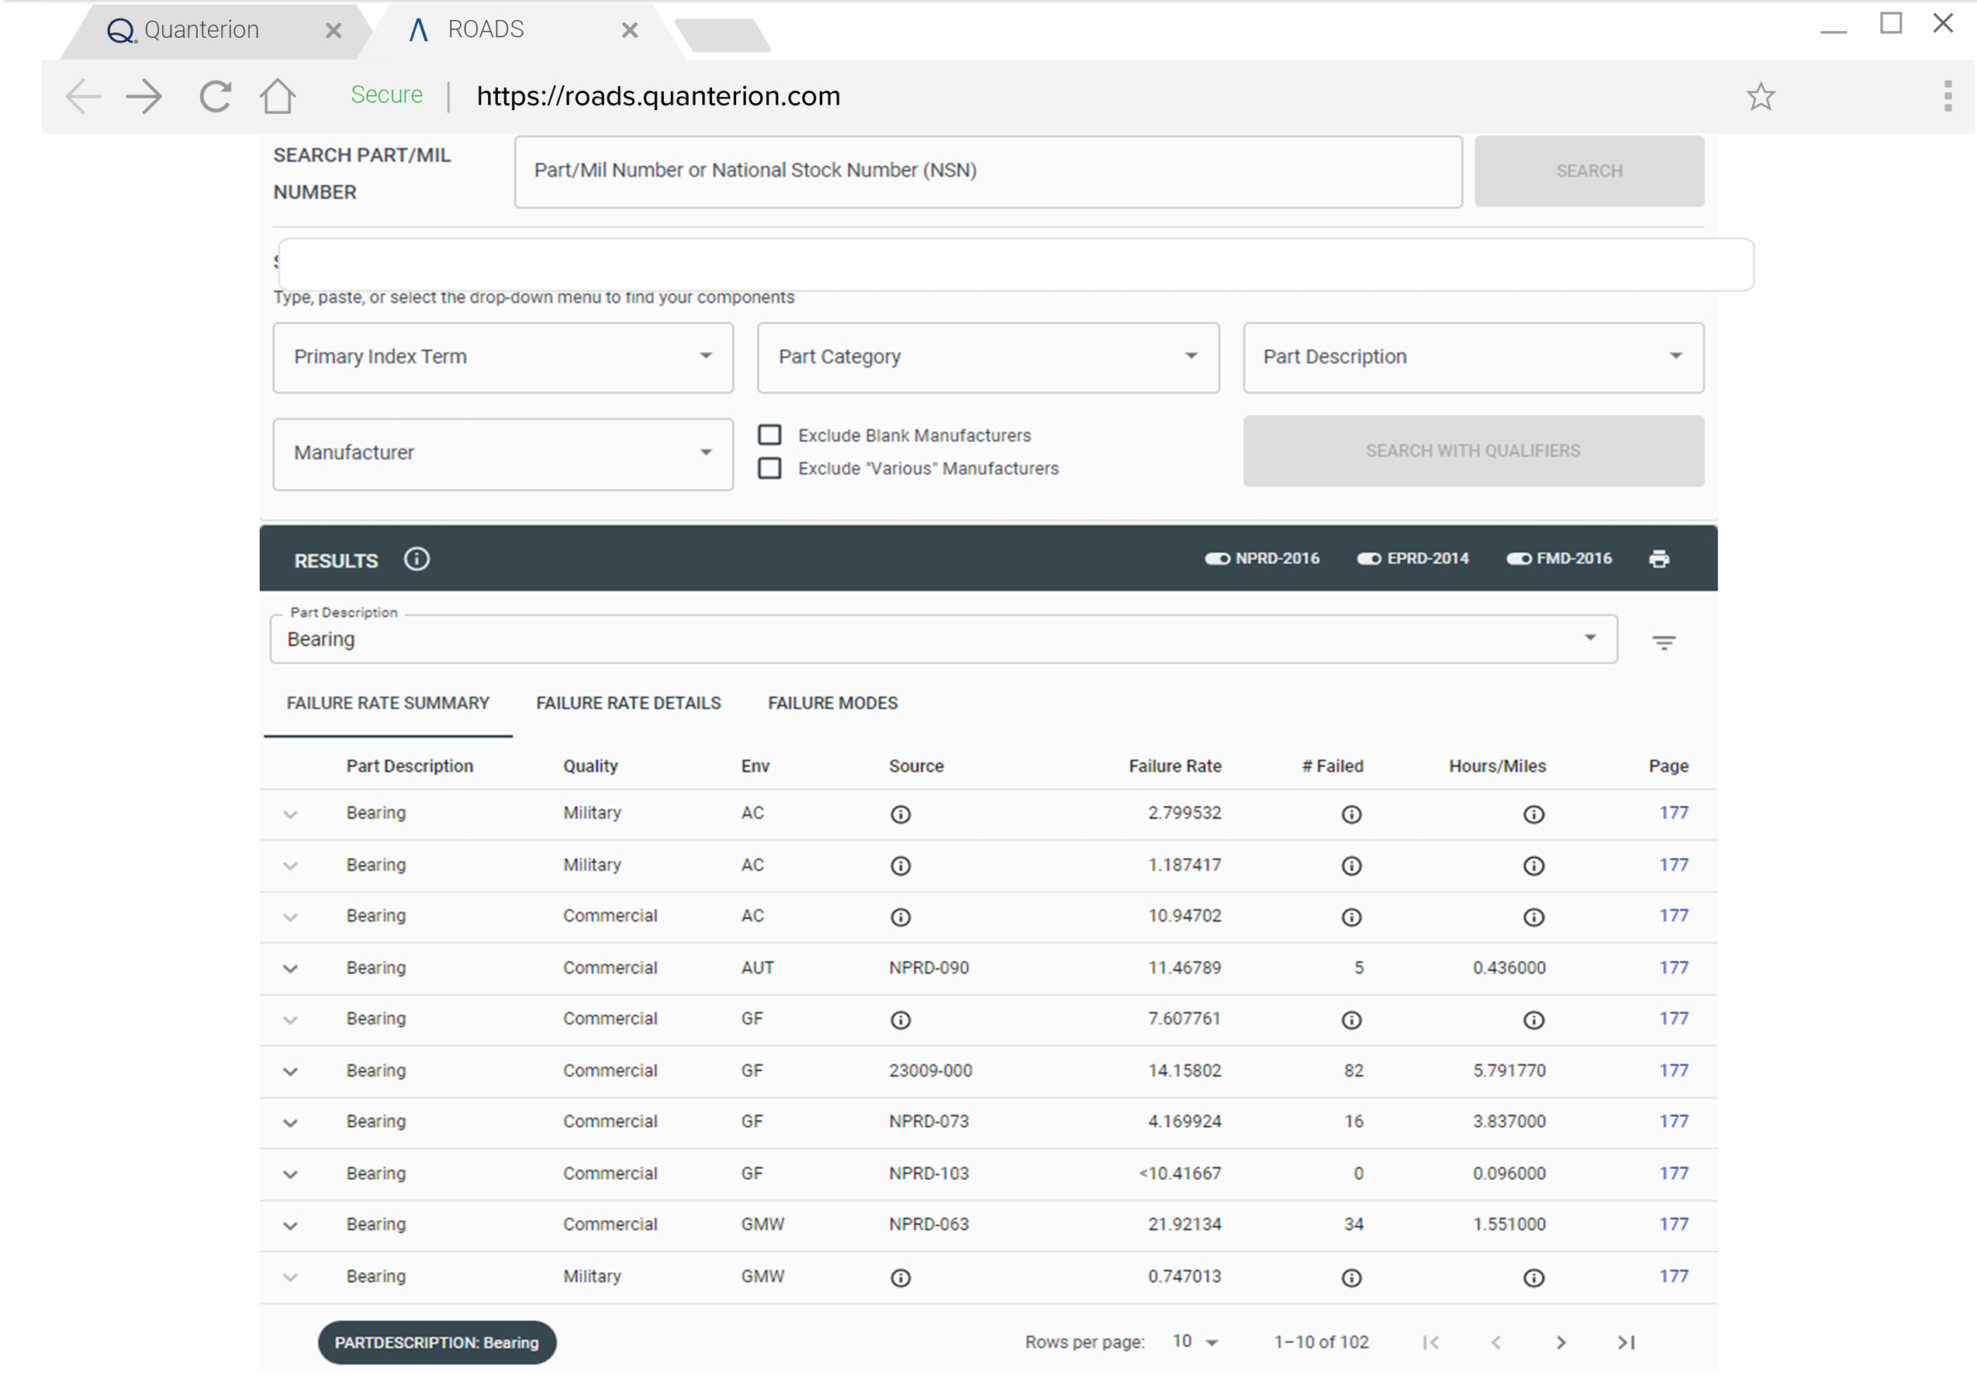Open page 177 link for GMW Military row

pos(1673,1276)
